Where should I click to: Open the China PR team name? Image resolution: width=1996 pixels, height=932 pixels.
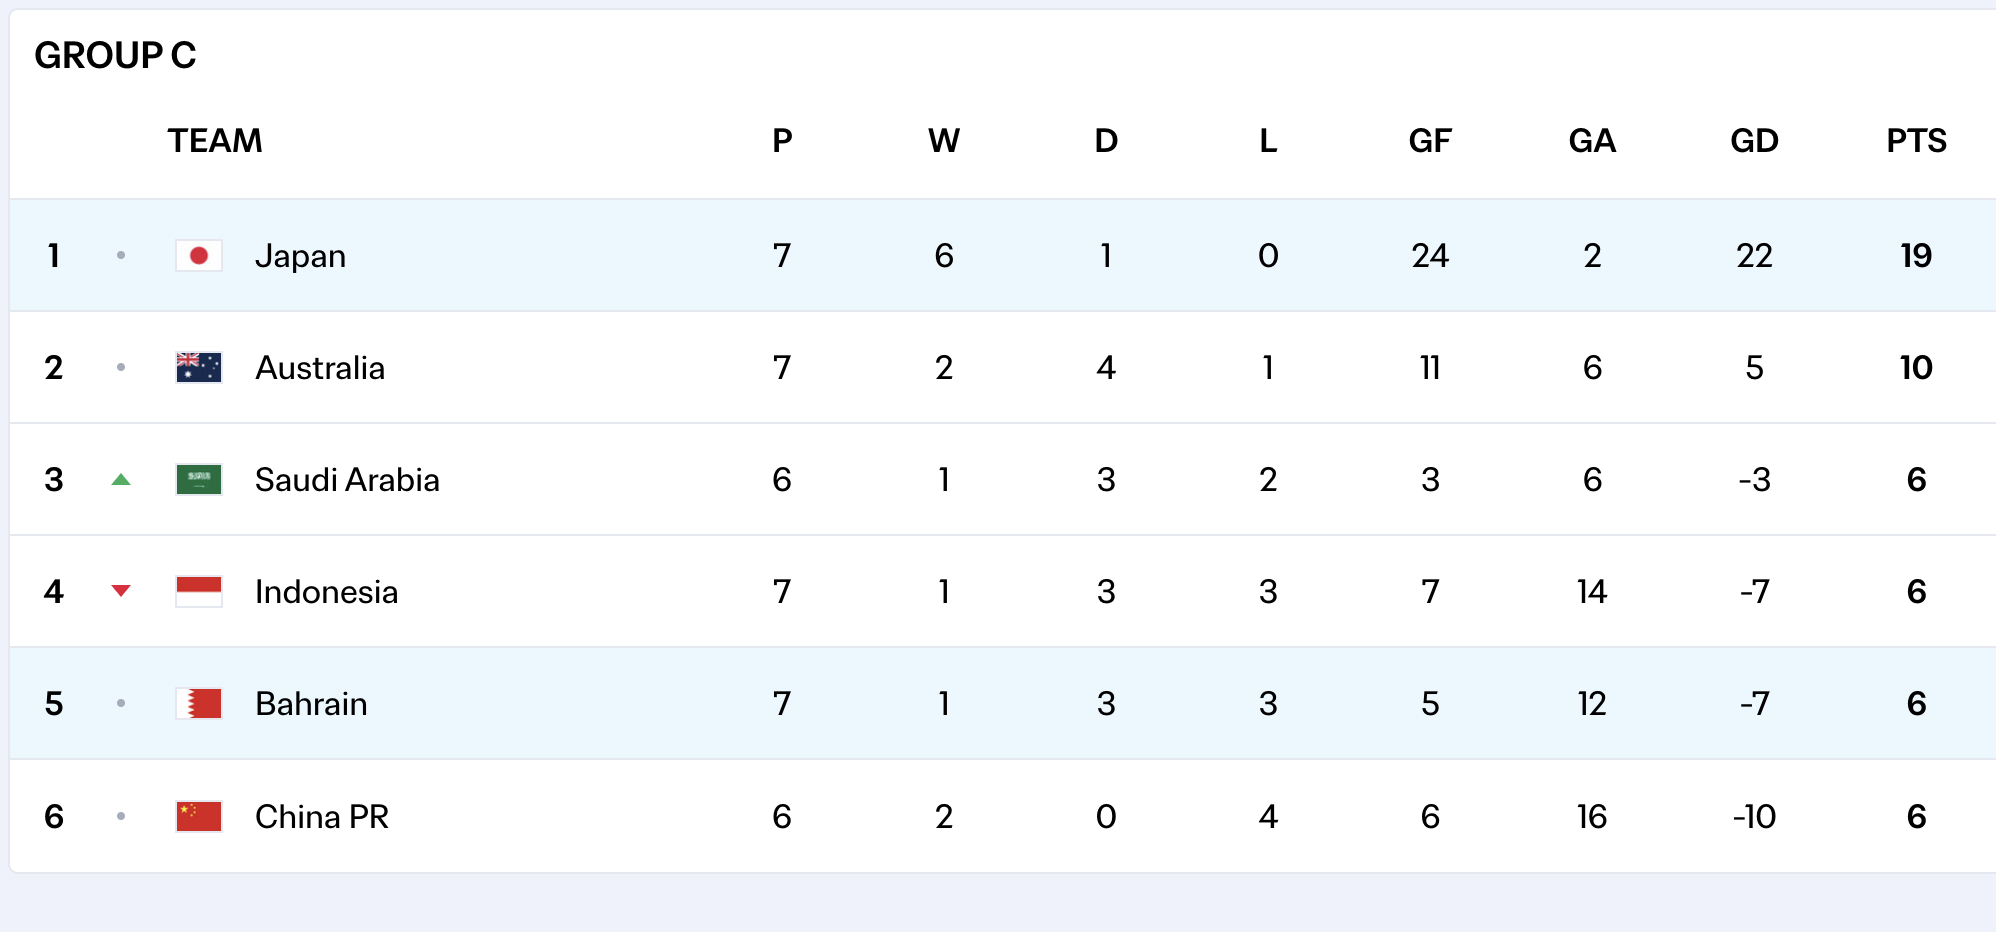click(321, 816)
